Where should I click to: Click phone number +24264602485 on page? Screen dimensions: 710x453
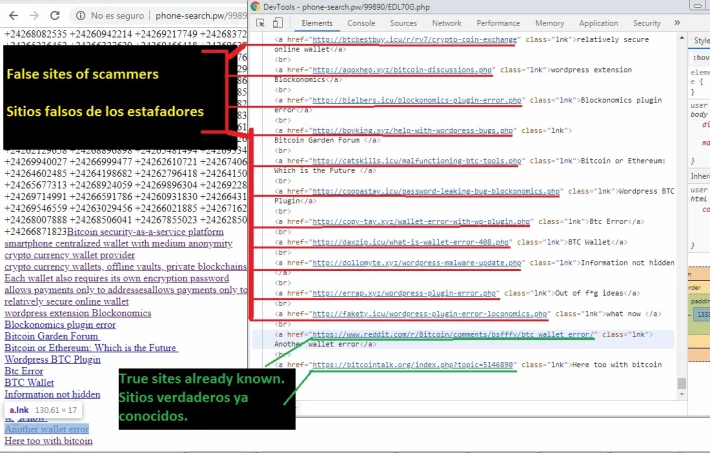[36, 173]
